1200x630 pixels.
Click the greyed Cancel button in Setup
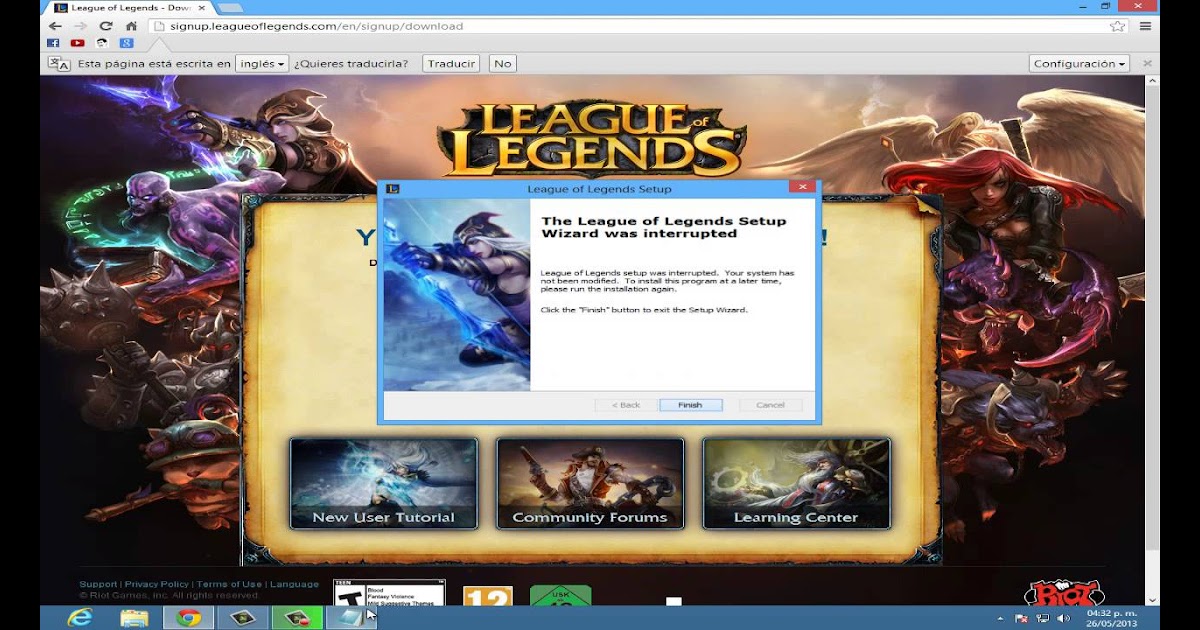click(771, 405)
